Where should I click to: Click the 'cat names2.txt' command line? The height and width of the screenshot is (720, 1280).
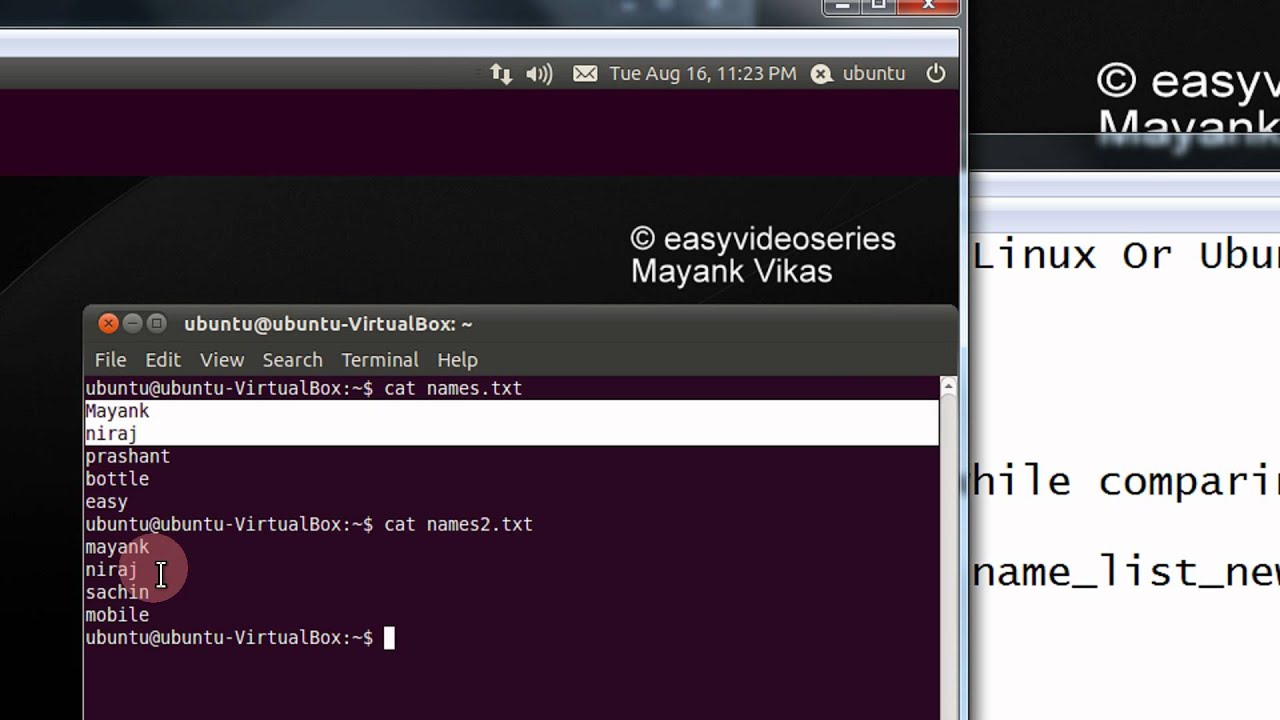(309, 524)
